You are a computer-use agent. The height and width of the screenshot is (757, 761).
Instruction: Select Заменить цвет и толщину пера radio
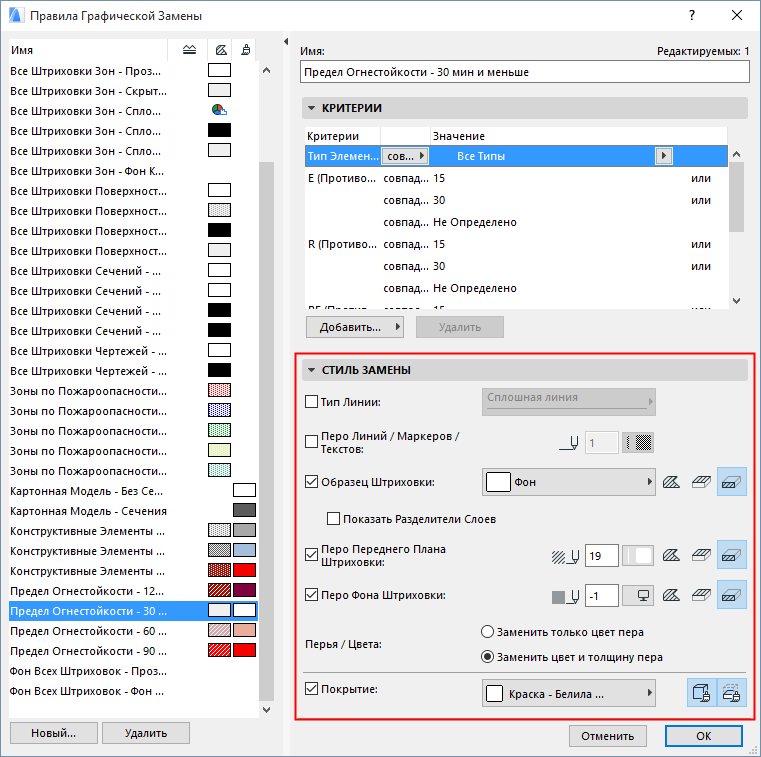[x=487, y=657]
